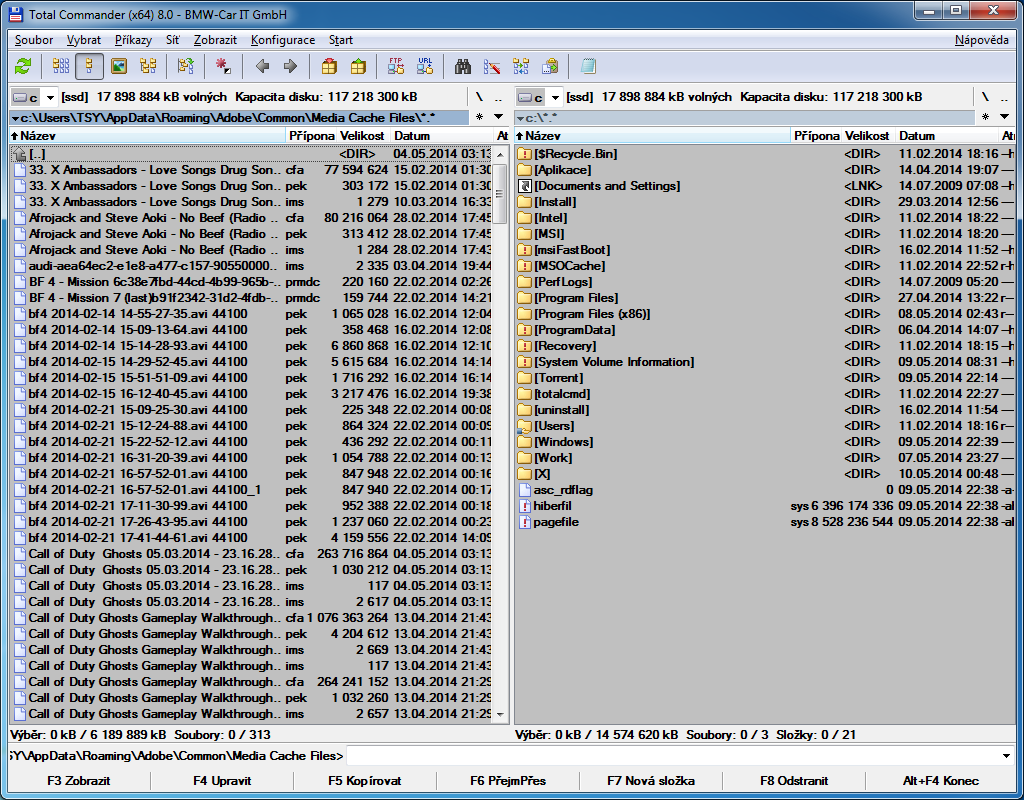Go back with the left arrow icon

click(262, 66)
